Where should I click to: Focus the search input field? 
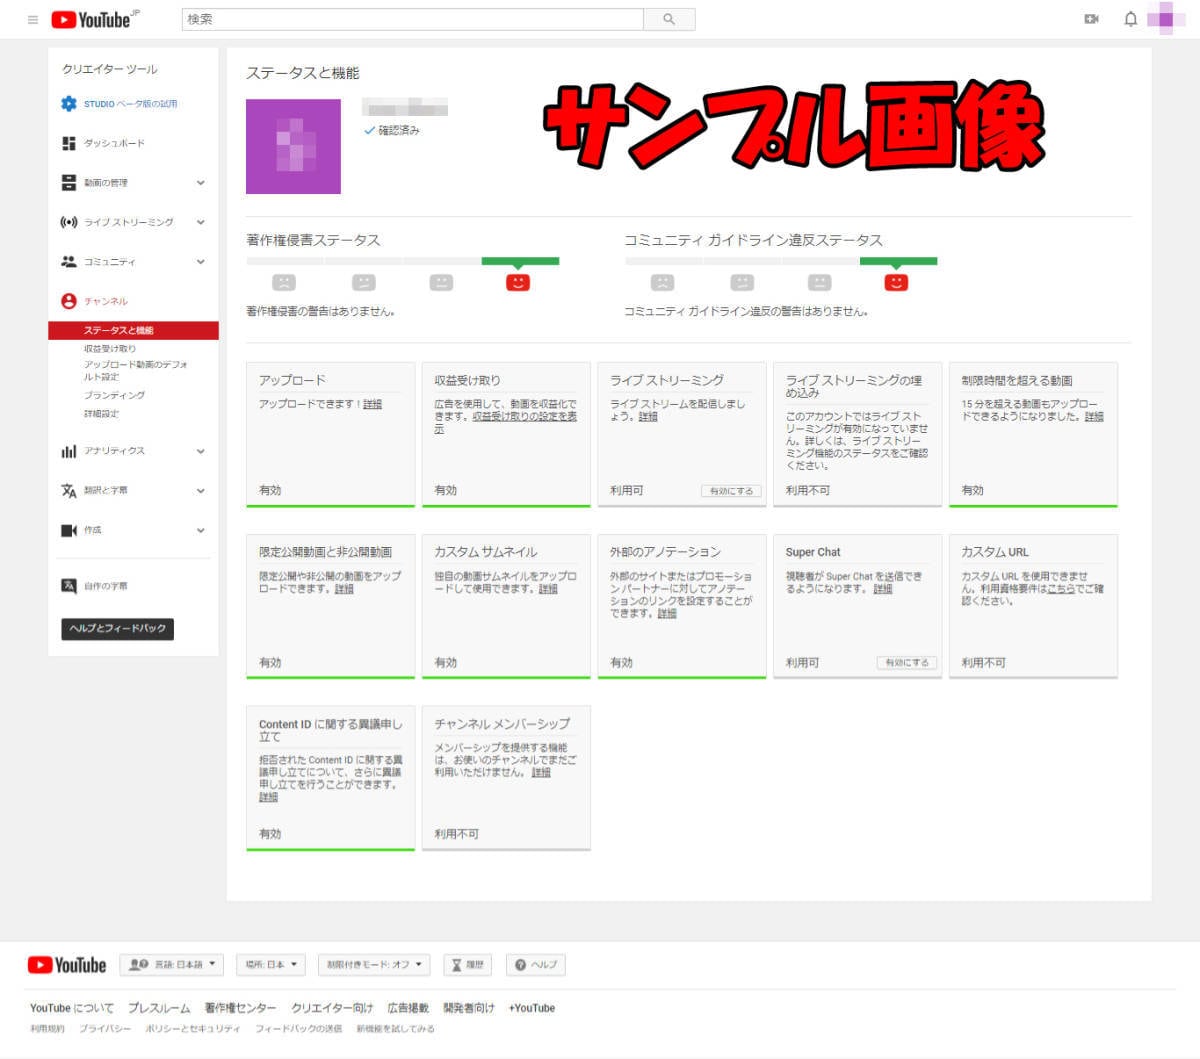click(413, 19)
